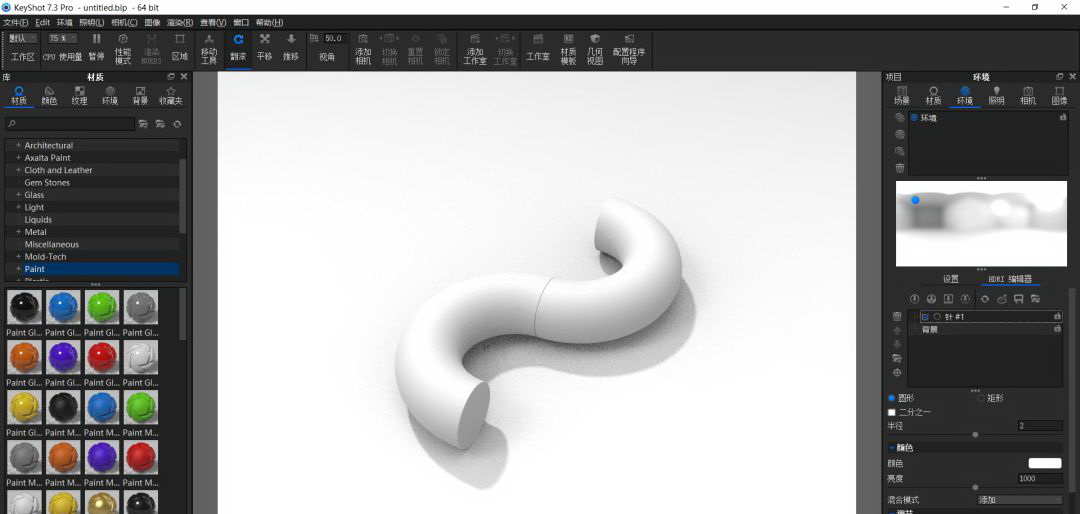Screen dimensions: 1080x514
Task: Click the Paint Gloss blue material thumbnail
Action: coord(64,307)
